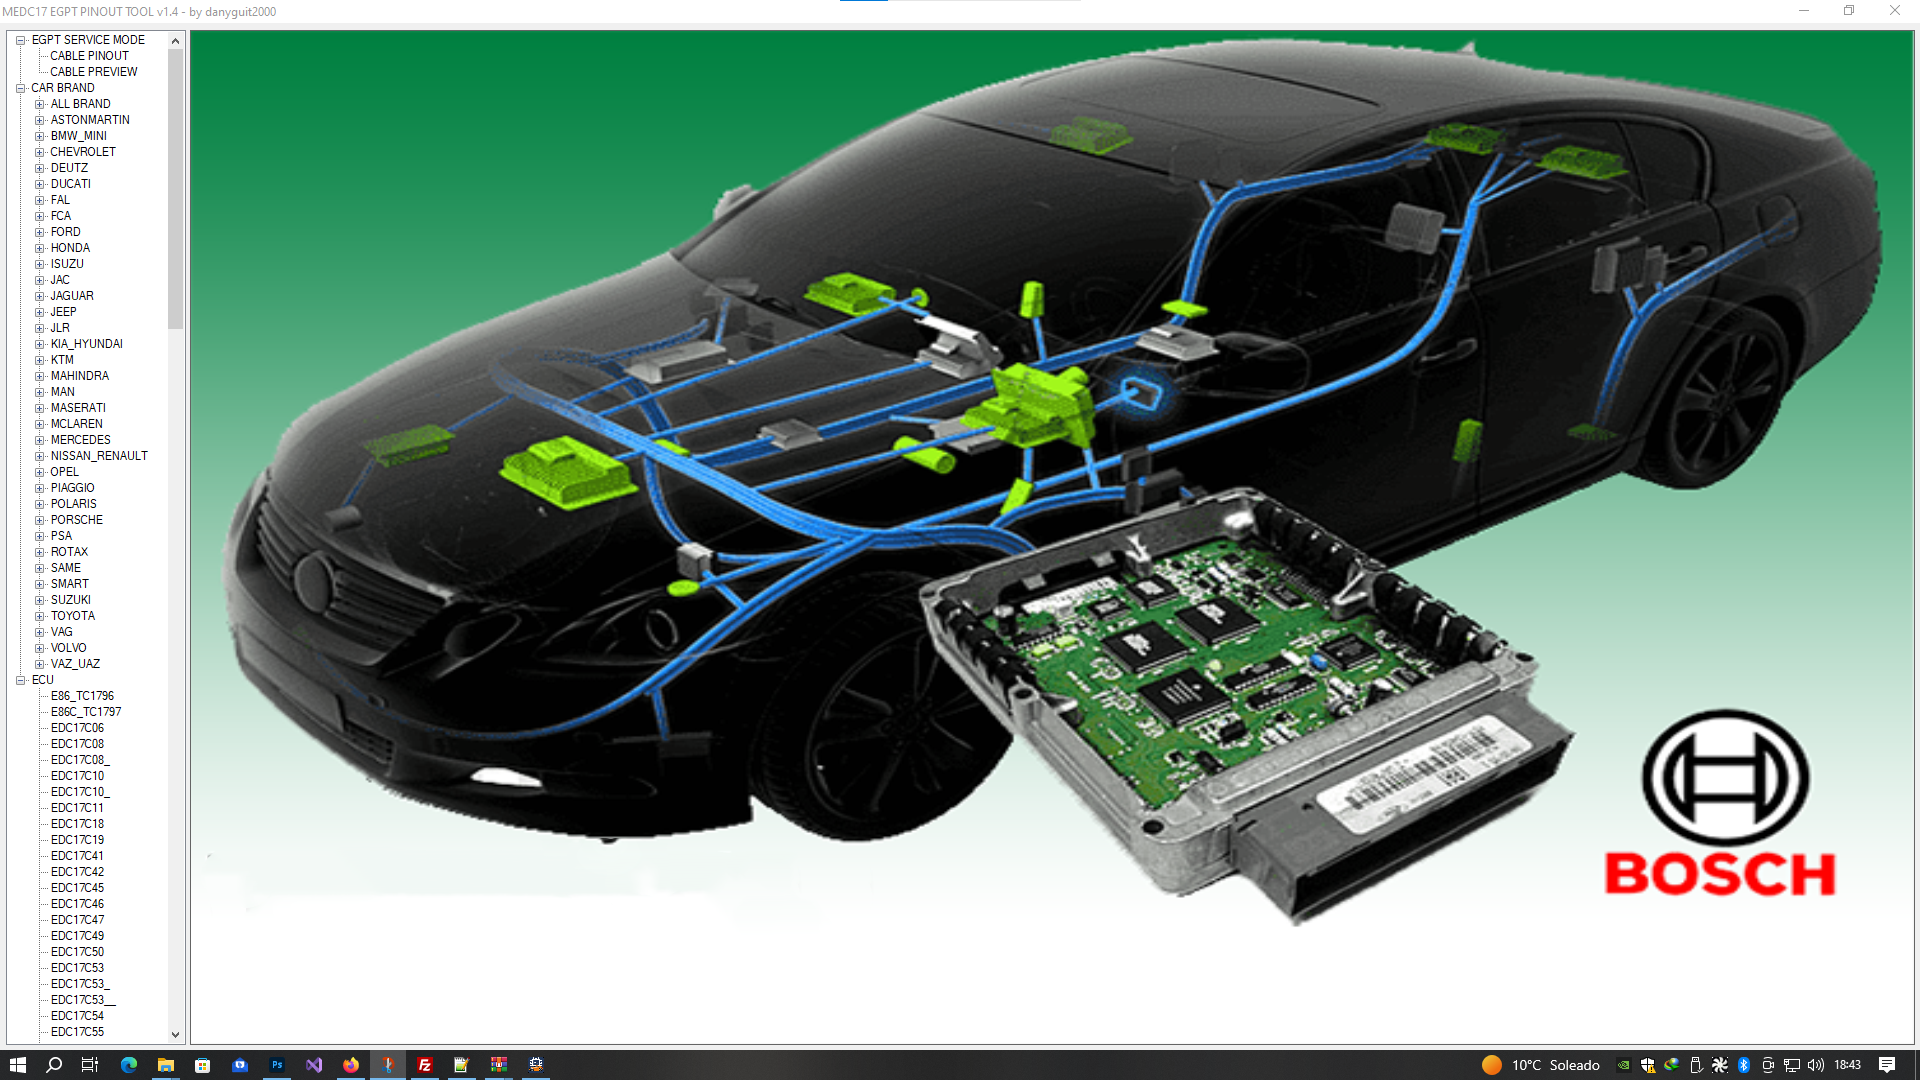Open Microsoft Edge from taskbar
This screenshot has height=1080, width=1920.
[129, 1065]
